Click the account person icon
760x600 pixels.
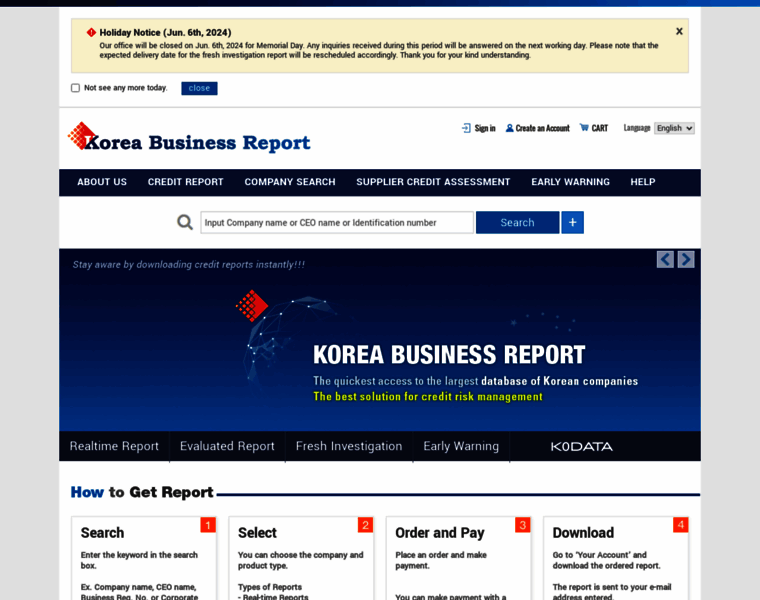click(509, 128)
